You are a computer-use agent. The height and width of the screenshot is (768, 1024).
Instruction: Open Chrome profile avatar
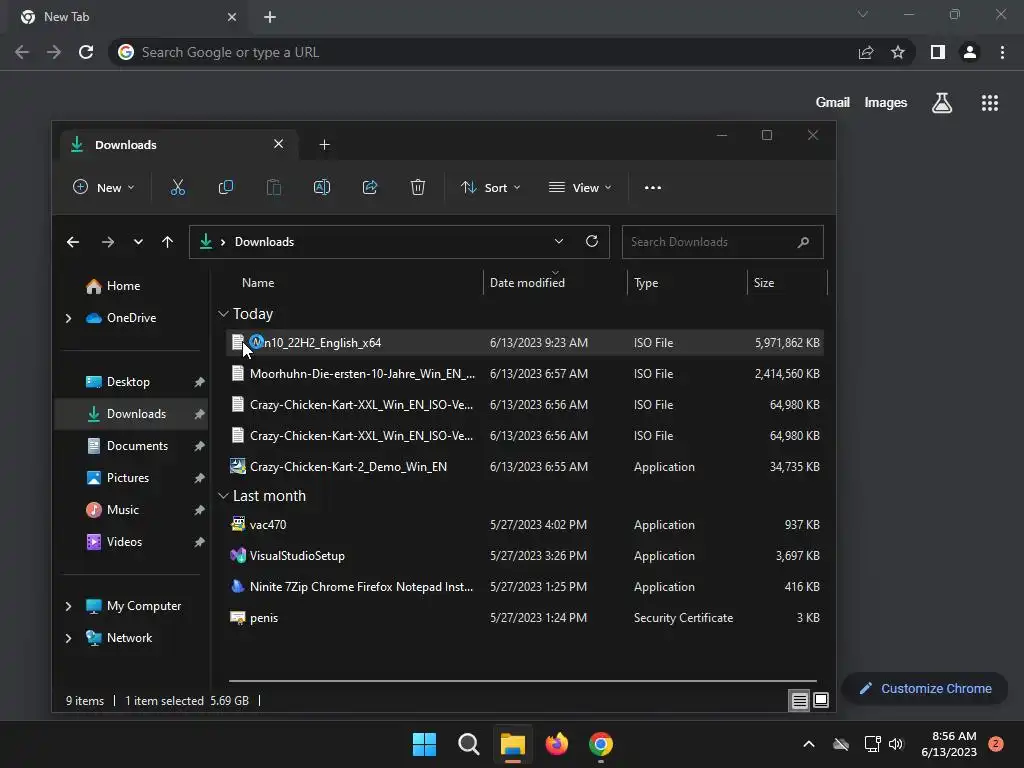tap(970, 52)
